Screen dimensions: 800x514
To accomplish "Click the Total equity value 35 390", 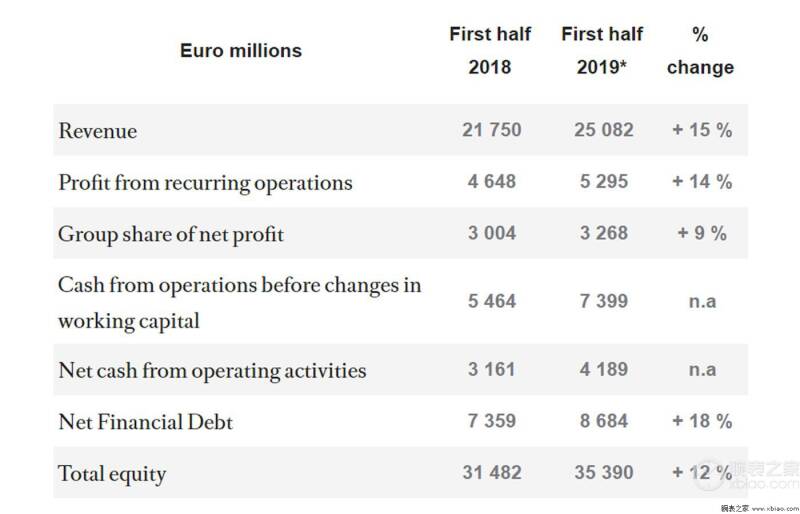I will [x=604, y=473].
